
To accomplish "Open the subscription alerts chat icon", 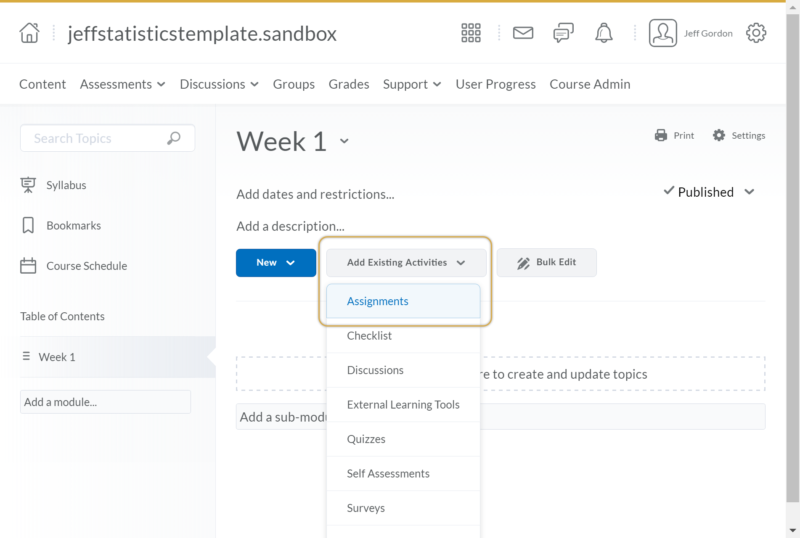I will click(563, 33).
